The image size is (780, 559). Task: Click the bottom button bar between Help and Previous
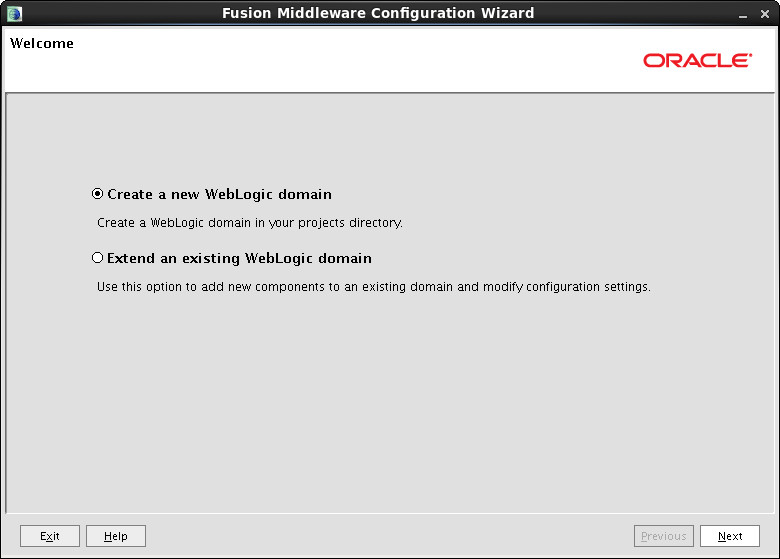pos(390,536)
